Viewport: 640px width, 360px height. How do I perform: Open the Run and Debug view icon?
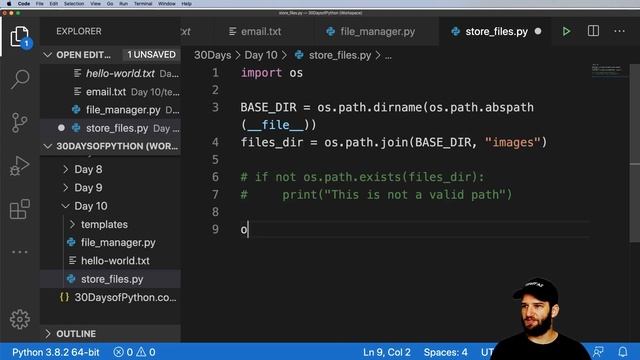pos(20,166)
